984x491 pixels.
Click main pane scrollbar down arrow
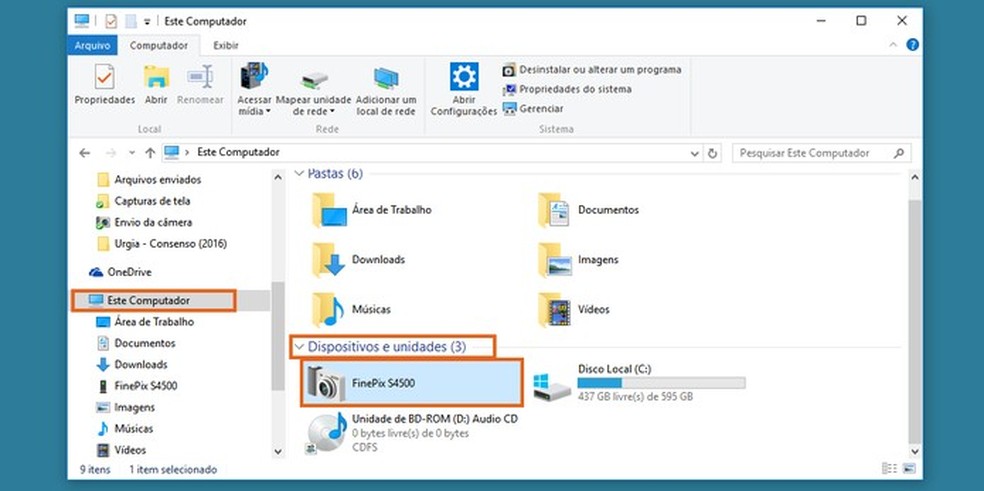click(914, 451)
